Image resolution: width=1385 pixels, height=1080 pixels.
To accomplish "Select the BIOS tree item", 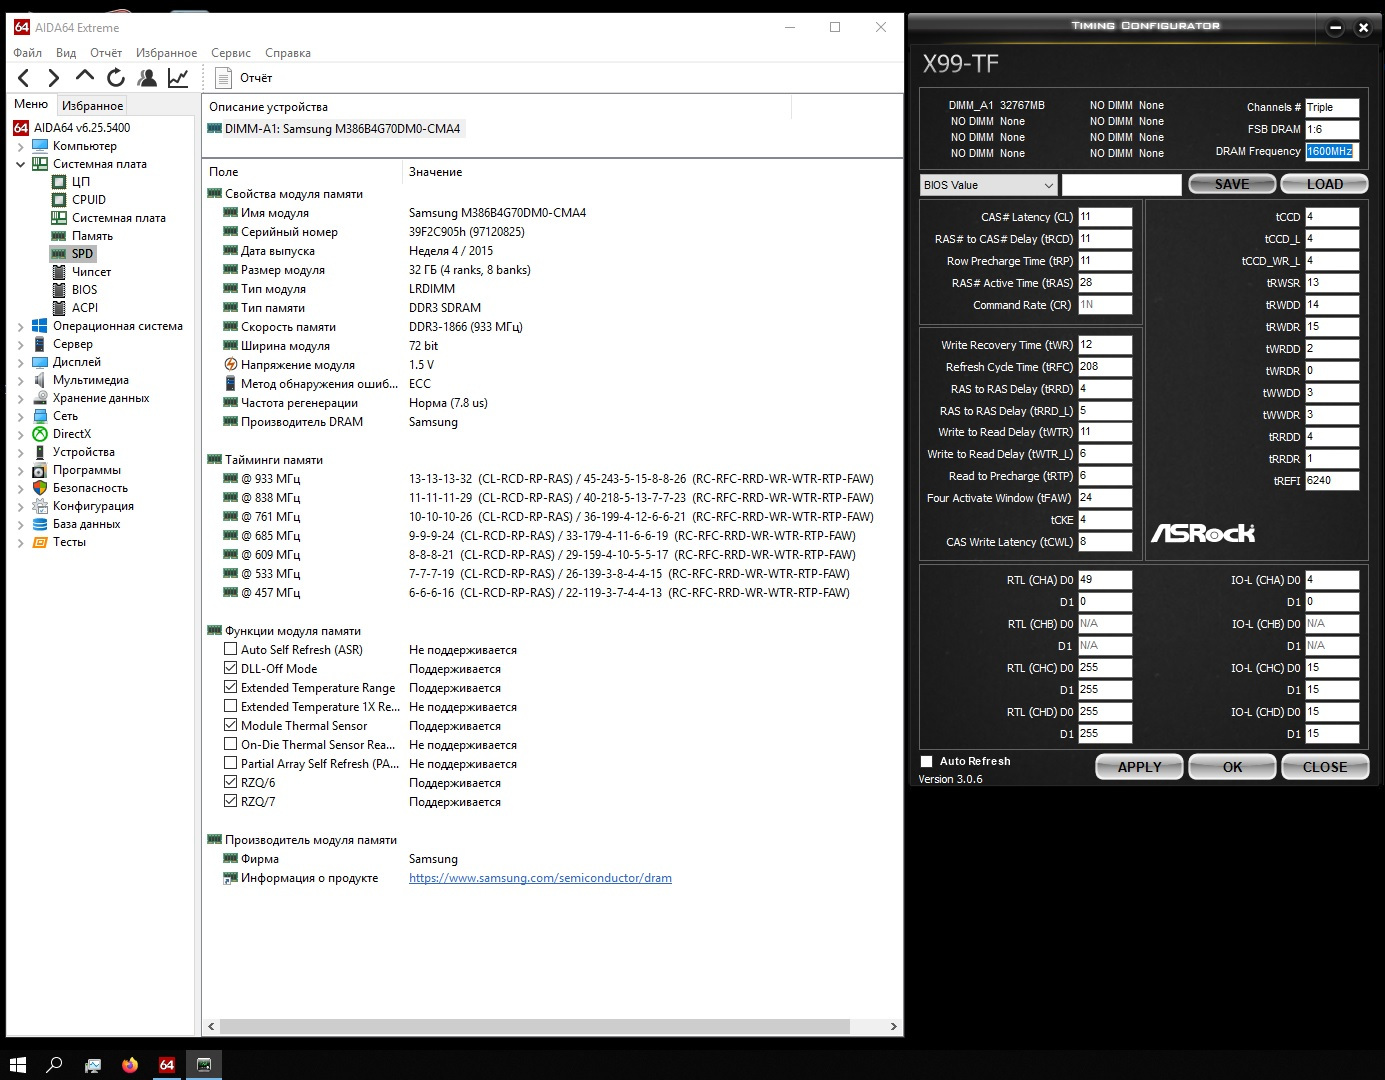I will pyautogui.click(x=84, y=290).
